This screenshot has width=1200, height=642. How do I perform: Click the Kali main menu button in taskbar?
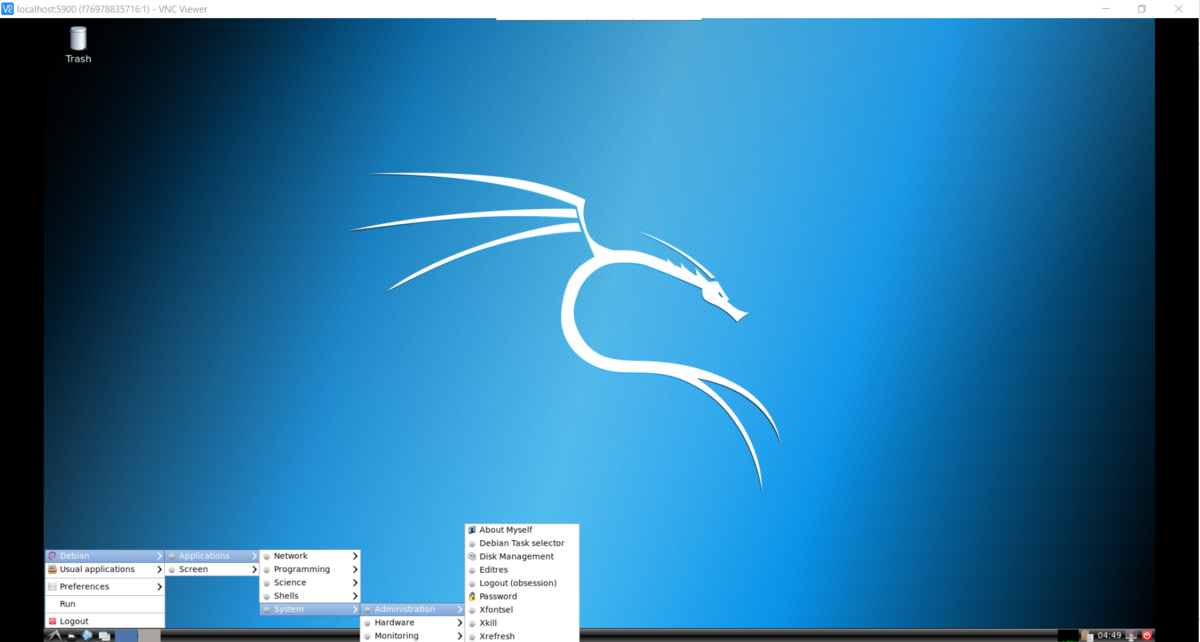tap(54, 635)
